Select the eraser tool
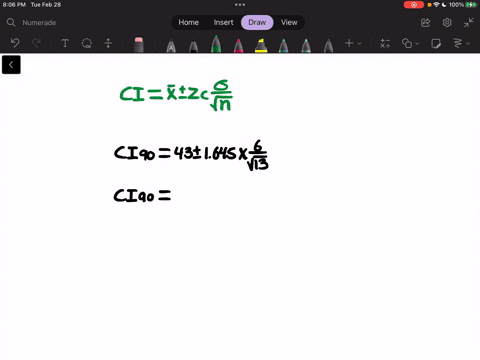The image size is (480, 360). [139, 45]
